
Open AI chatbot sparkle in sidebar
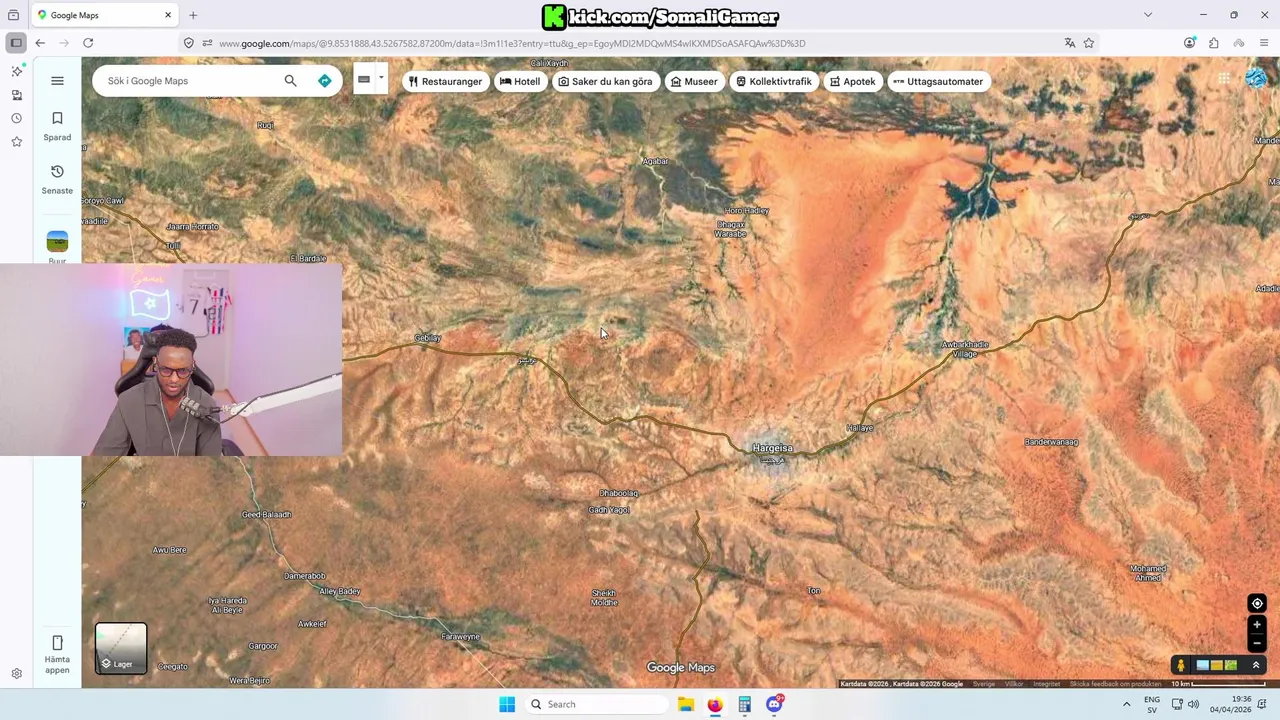[x=16, y=71]
